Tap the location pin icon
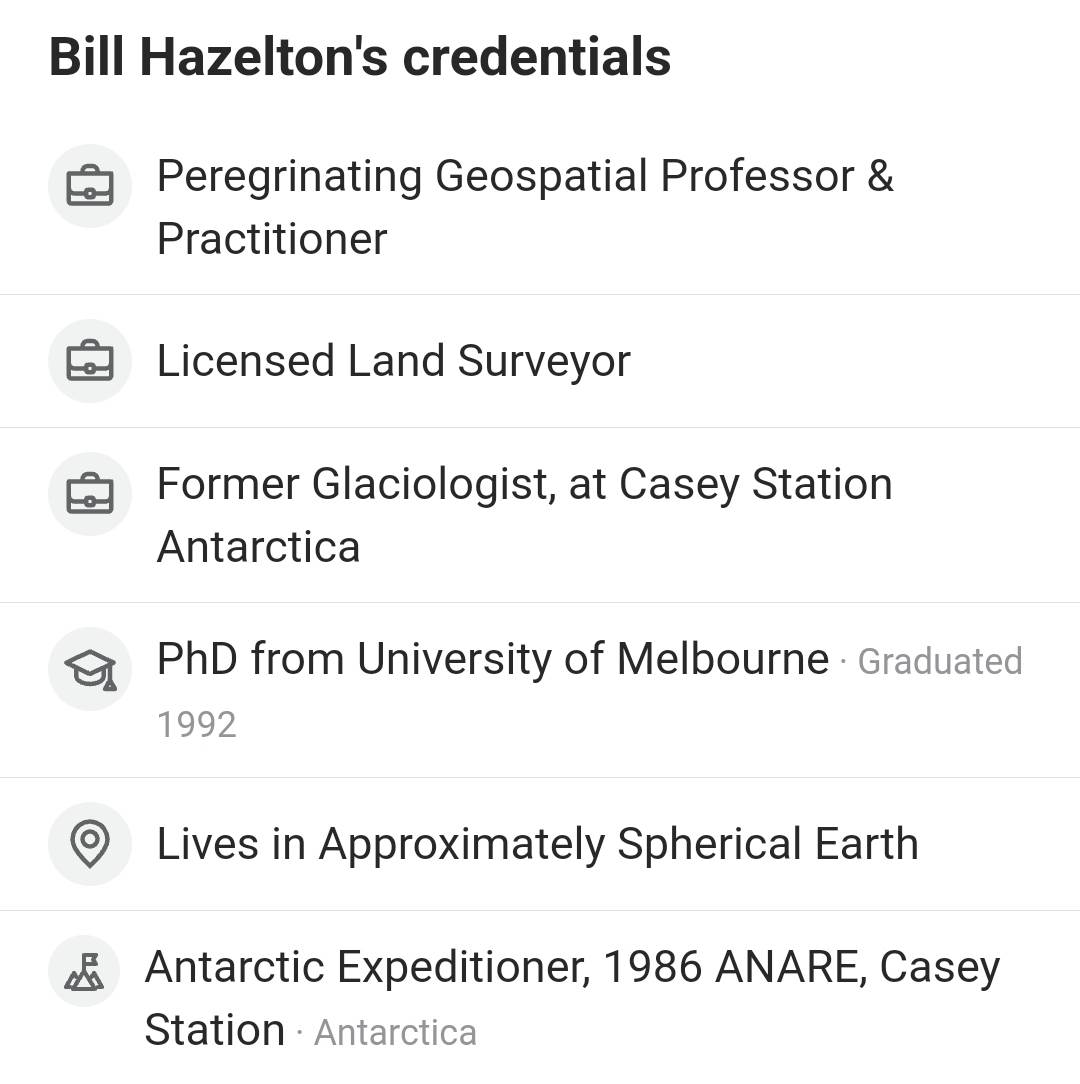This screenshot has width=1080, height=1084. click(90, 844)
